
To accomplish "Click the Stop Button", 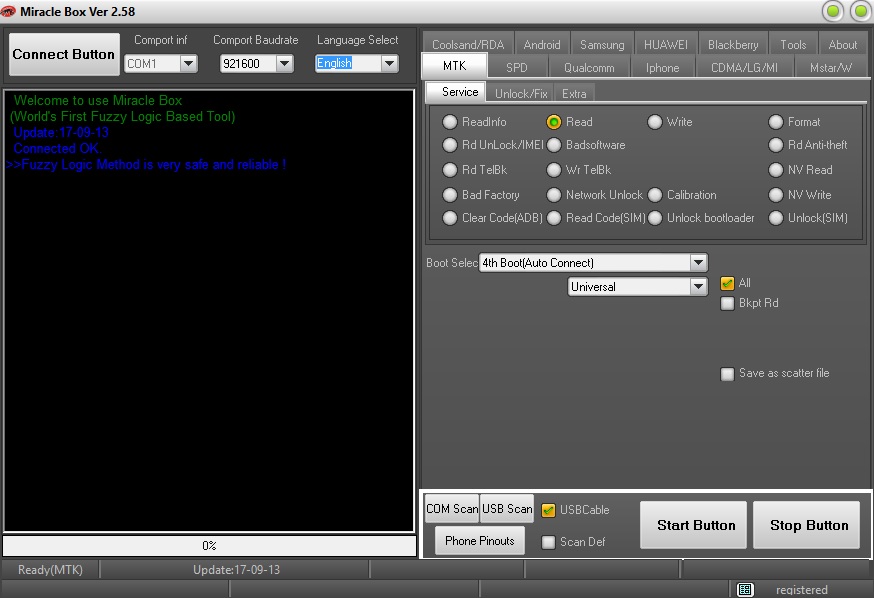I will point(807,525).
